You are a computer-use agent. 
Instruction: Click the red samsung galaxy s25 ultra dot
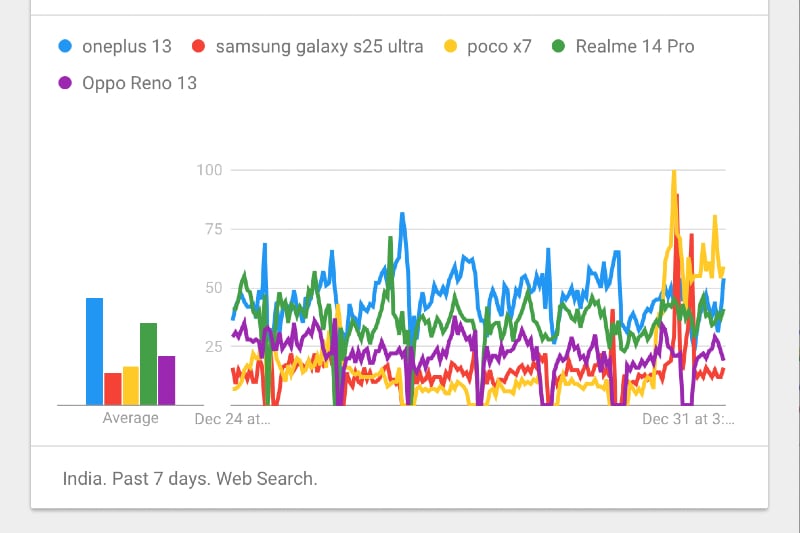click(198, 46)
